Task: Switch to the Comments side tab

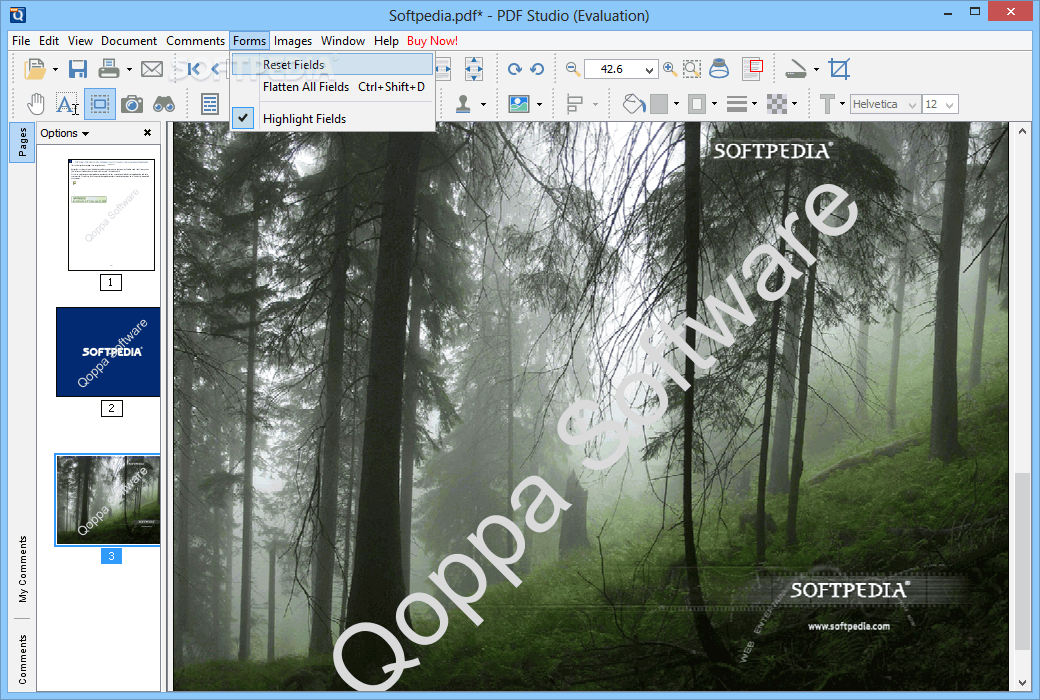Action: click(x=23, y=659)
